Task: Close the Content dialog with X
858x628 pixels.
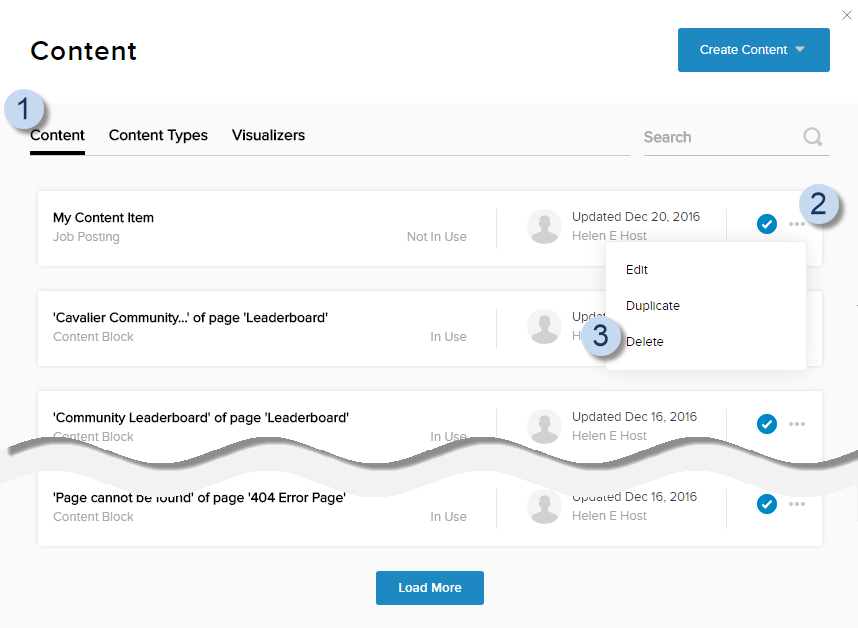Action: [x=847, y=15]
